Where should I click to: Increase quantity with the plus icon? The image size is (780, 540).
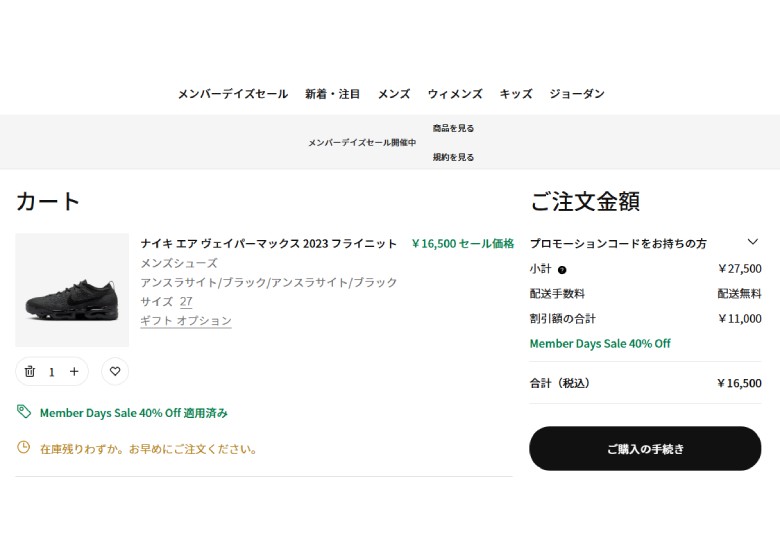(x=74, y=371)
